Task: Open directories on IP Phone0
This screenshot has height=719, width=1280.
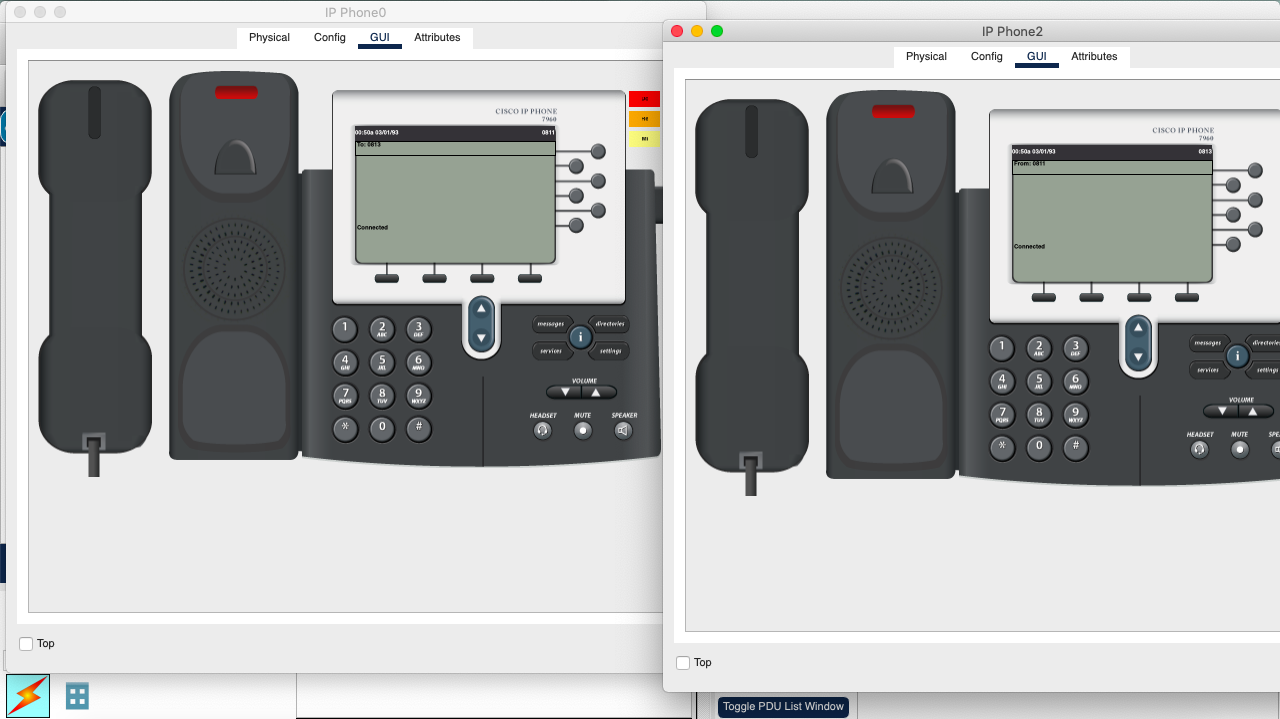Action: pos(609,324)
